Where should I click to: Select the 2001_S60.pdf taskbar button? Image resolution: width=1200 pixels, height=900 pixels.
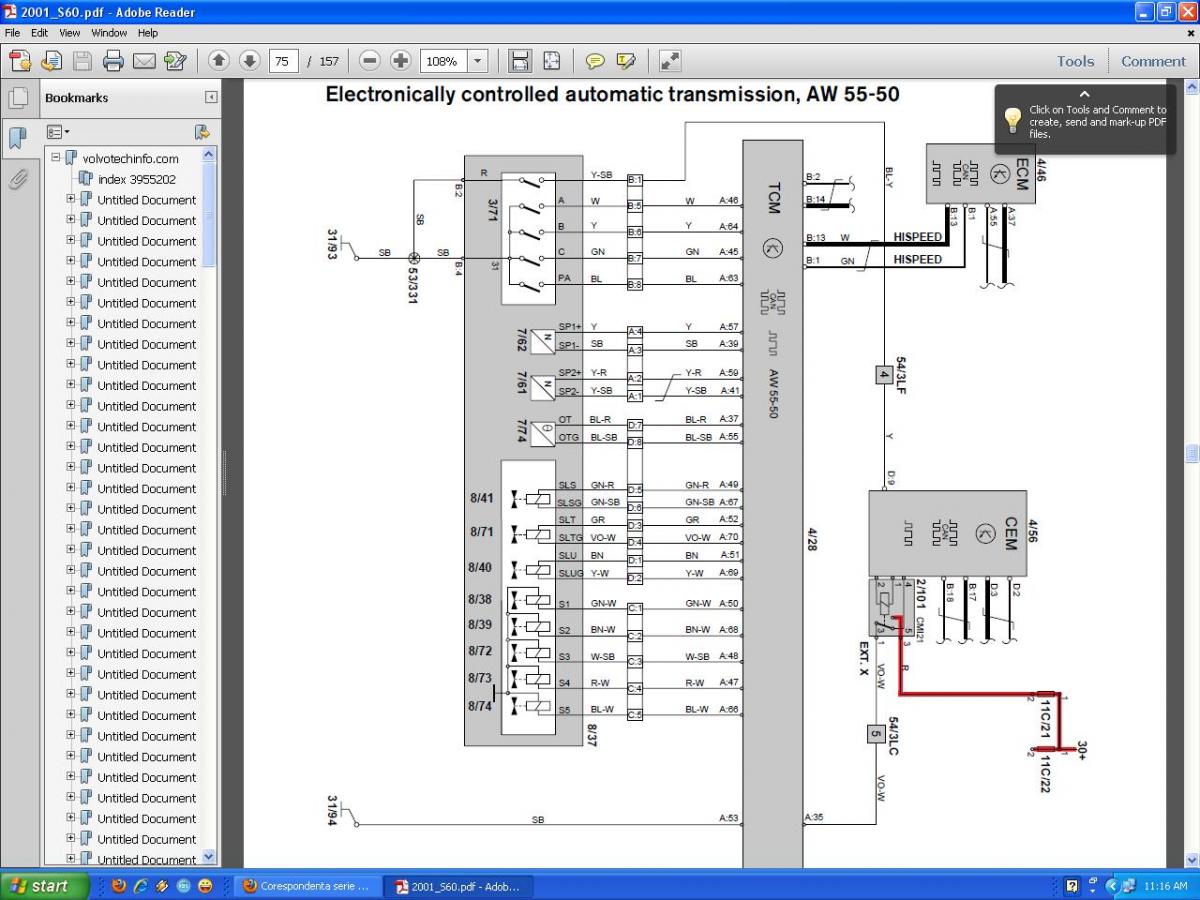[460, 886]
